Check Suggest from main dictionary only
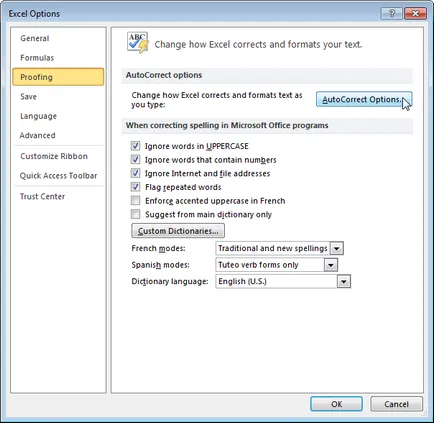 tap(135, 214)
